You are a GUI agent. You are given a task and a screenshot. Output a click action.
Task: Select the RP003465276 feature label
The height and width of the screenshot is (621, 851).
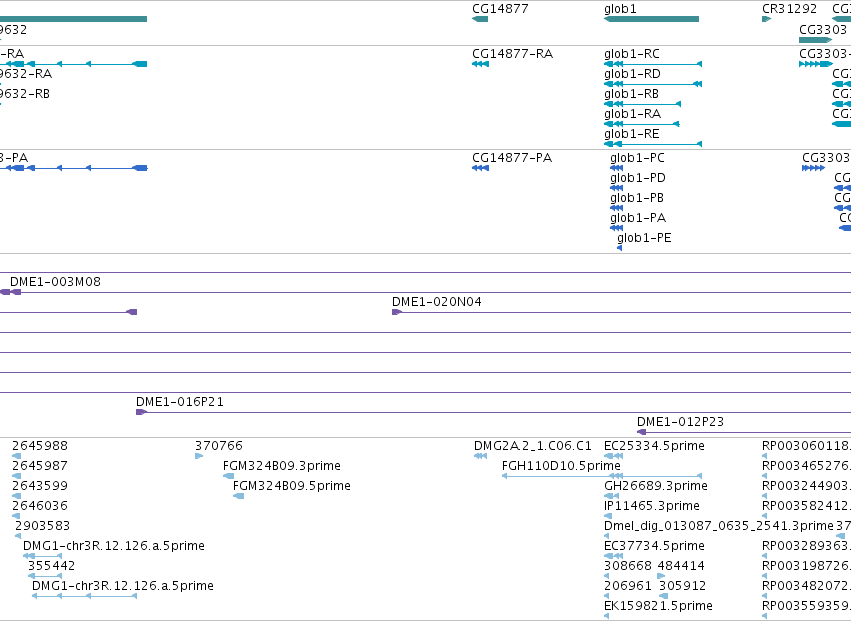806,466
